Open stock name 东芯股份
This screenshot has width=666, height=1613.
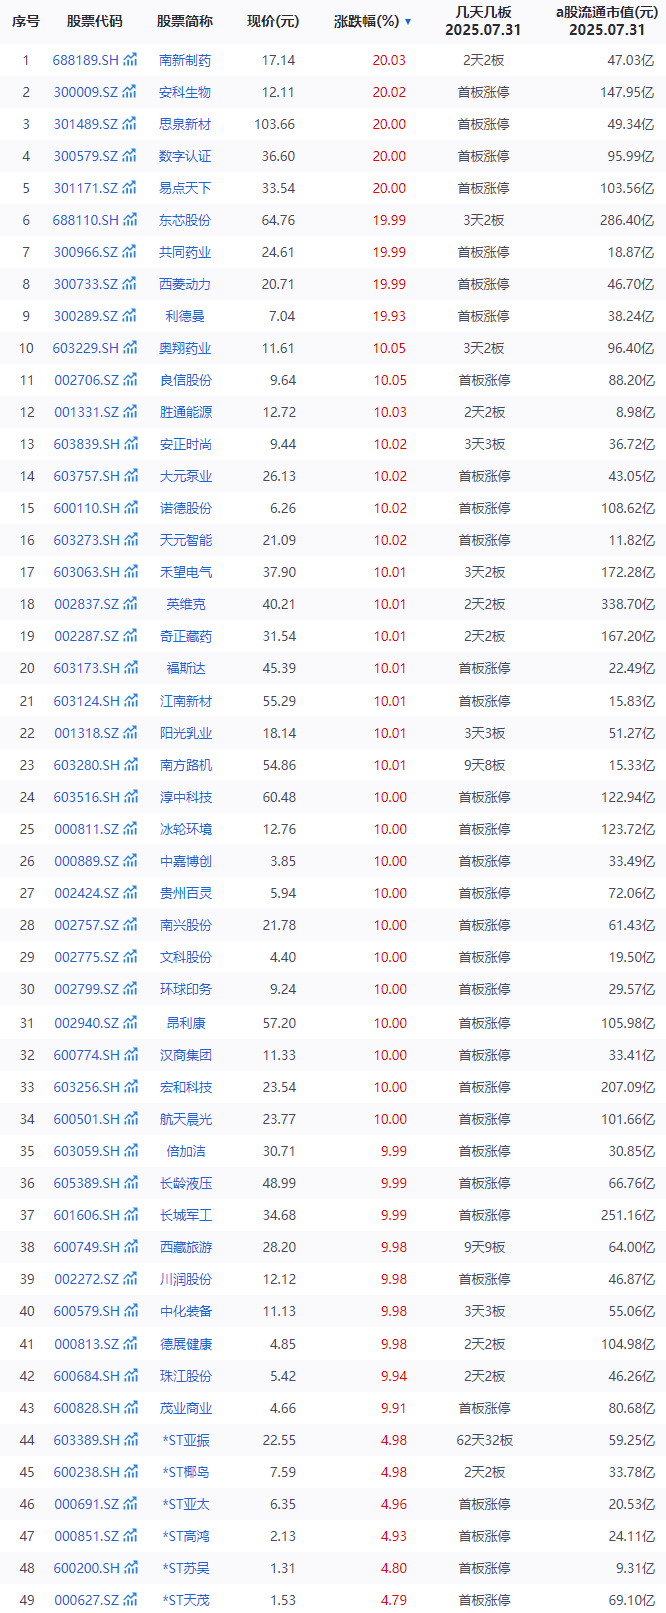[x=185, y=220]
